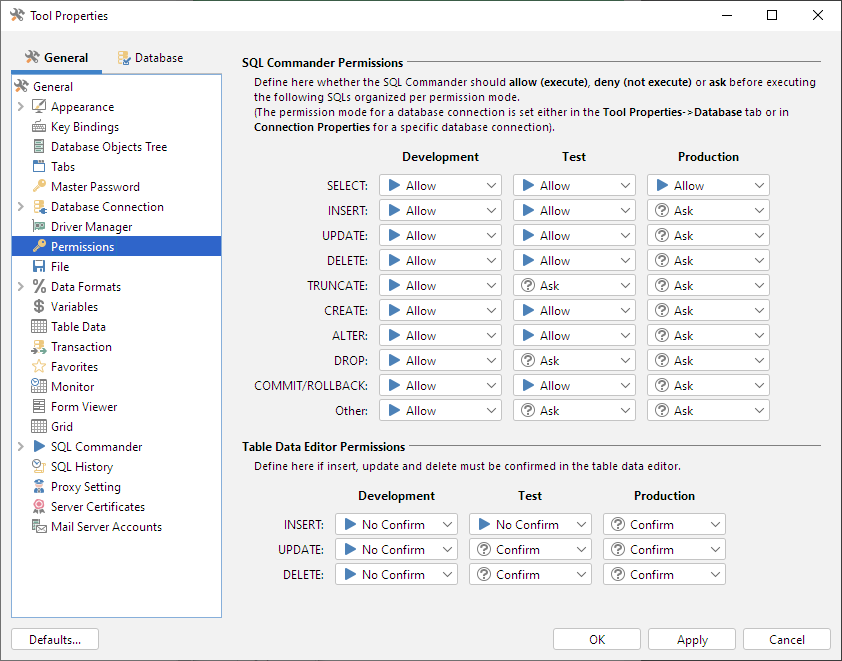Expand the Appearance tree node

[21, 107]
